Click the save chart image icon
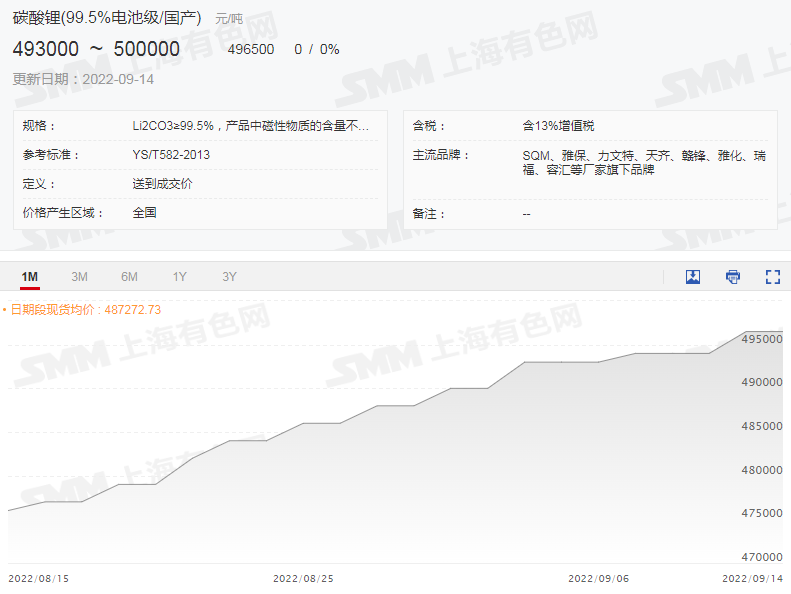Screen dimensions: 791x594 [x=693, y=277]
